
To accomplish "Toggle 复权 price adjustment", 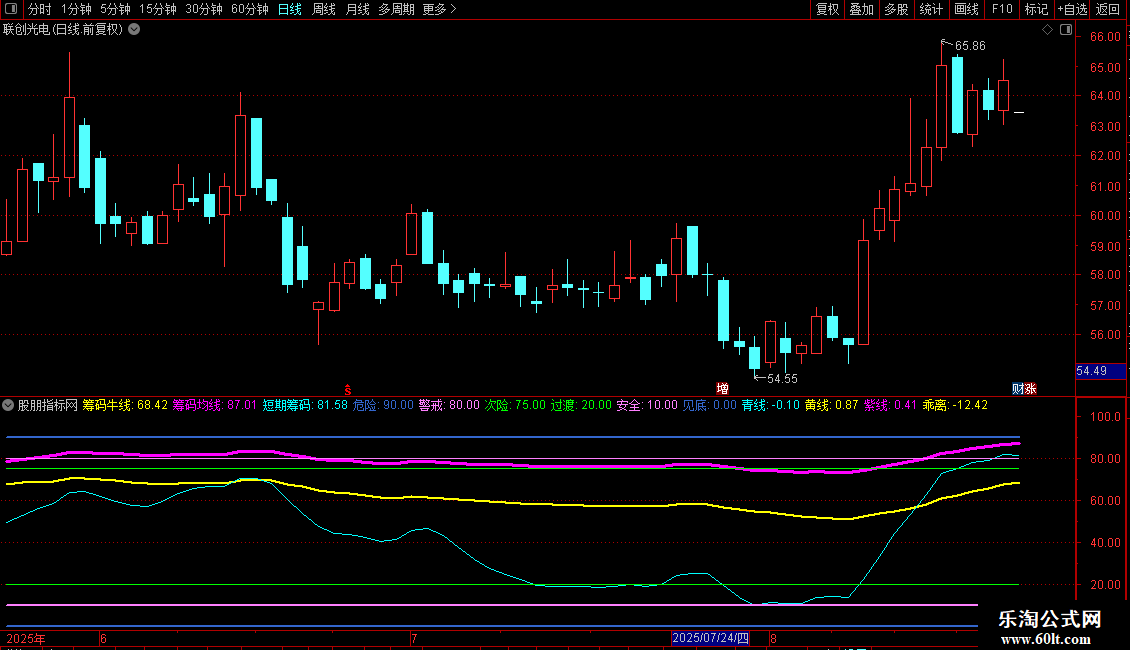I will point(827,9).
